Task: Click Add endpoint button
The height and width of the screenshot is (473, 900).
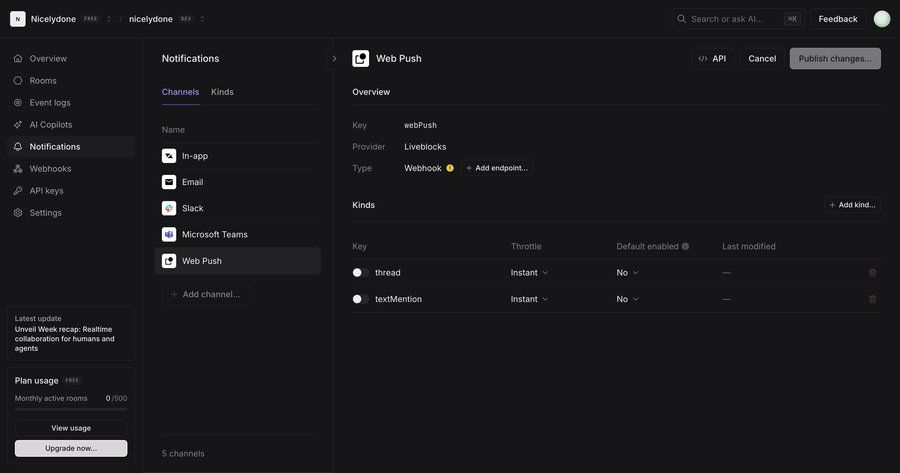Action: pos(496,168)
